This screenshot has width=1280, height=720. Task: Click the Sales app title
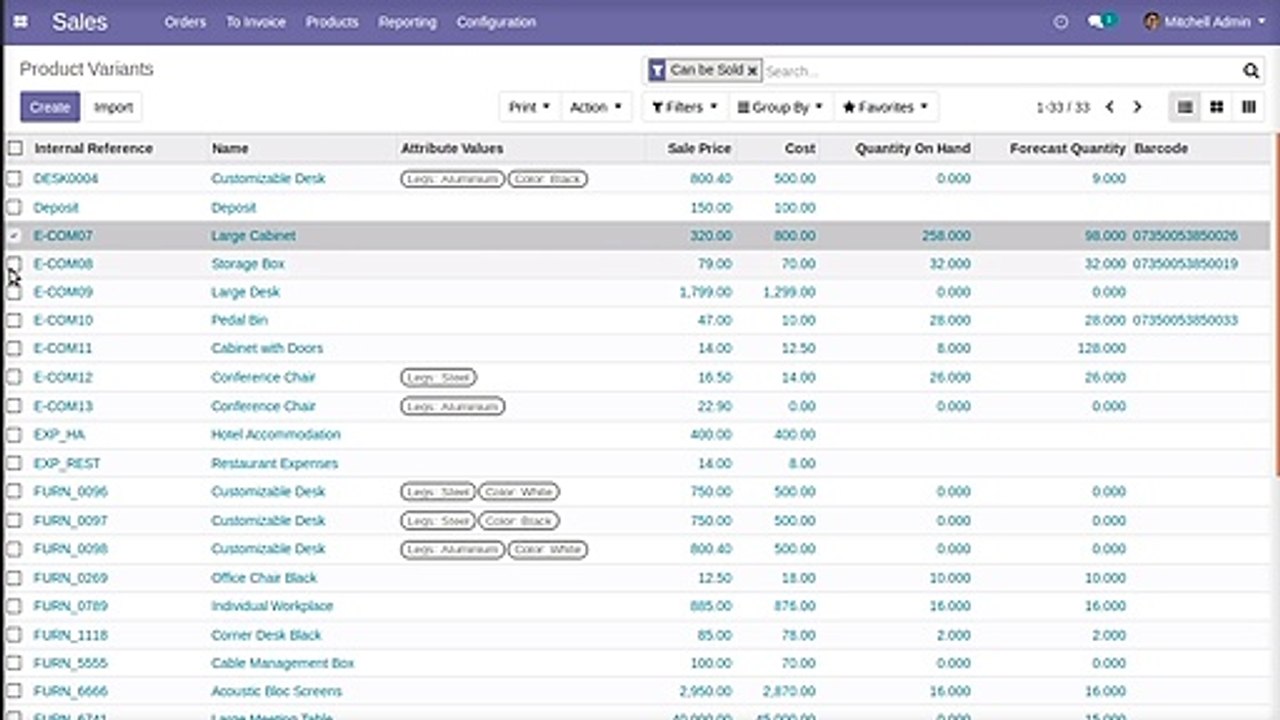point(79,21)
